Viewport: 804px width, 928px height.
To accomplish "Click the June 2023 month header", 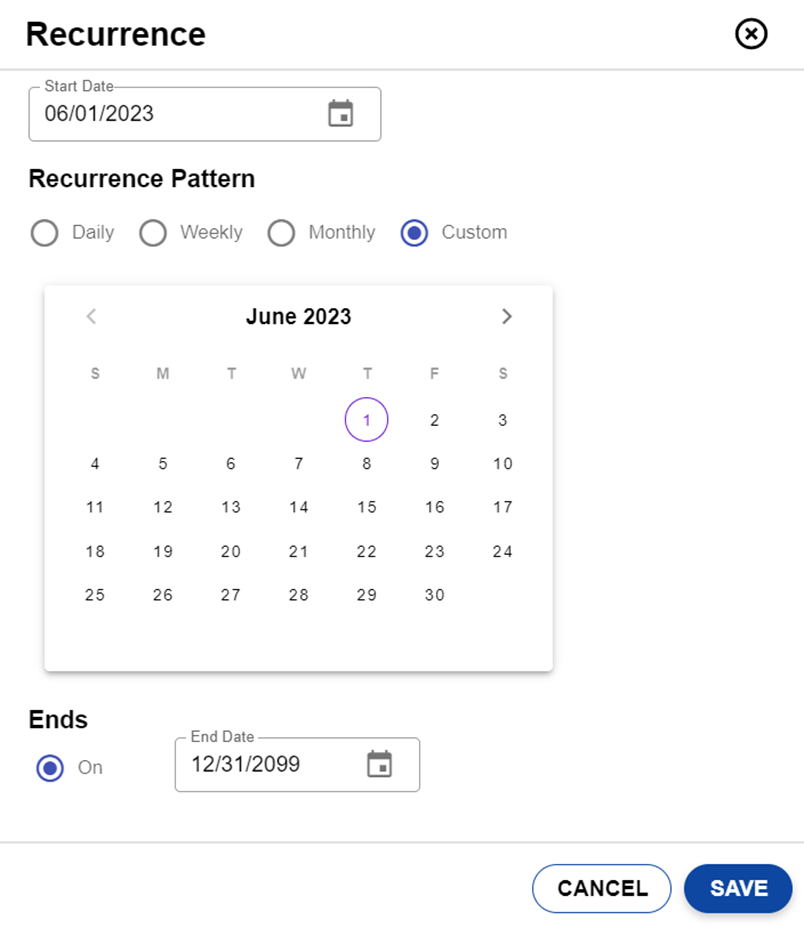I will (x=299, y=317).
